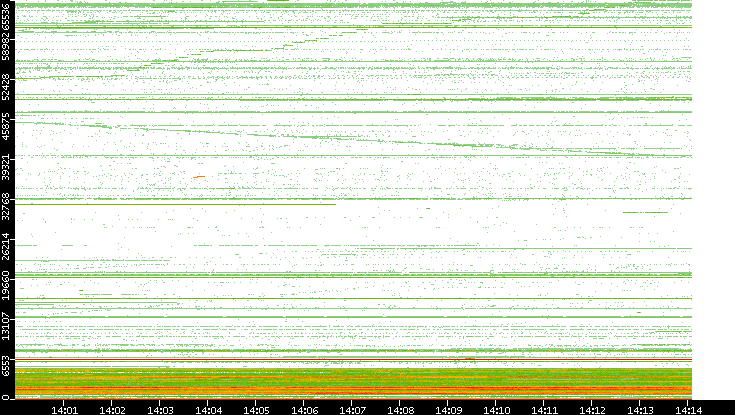Select the 14:09 time marker

coord(449,408)
